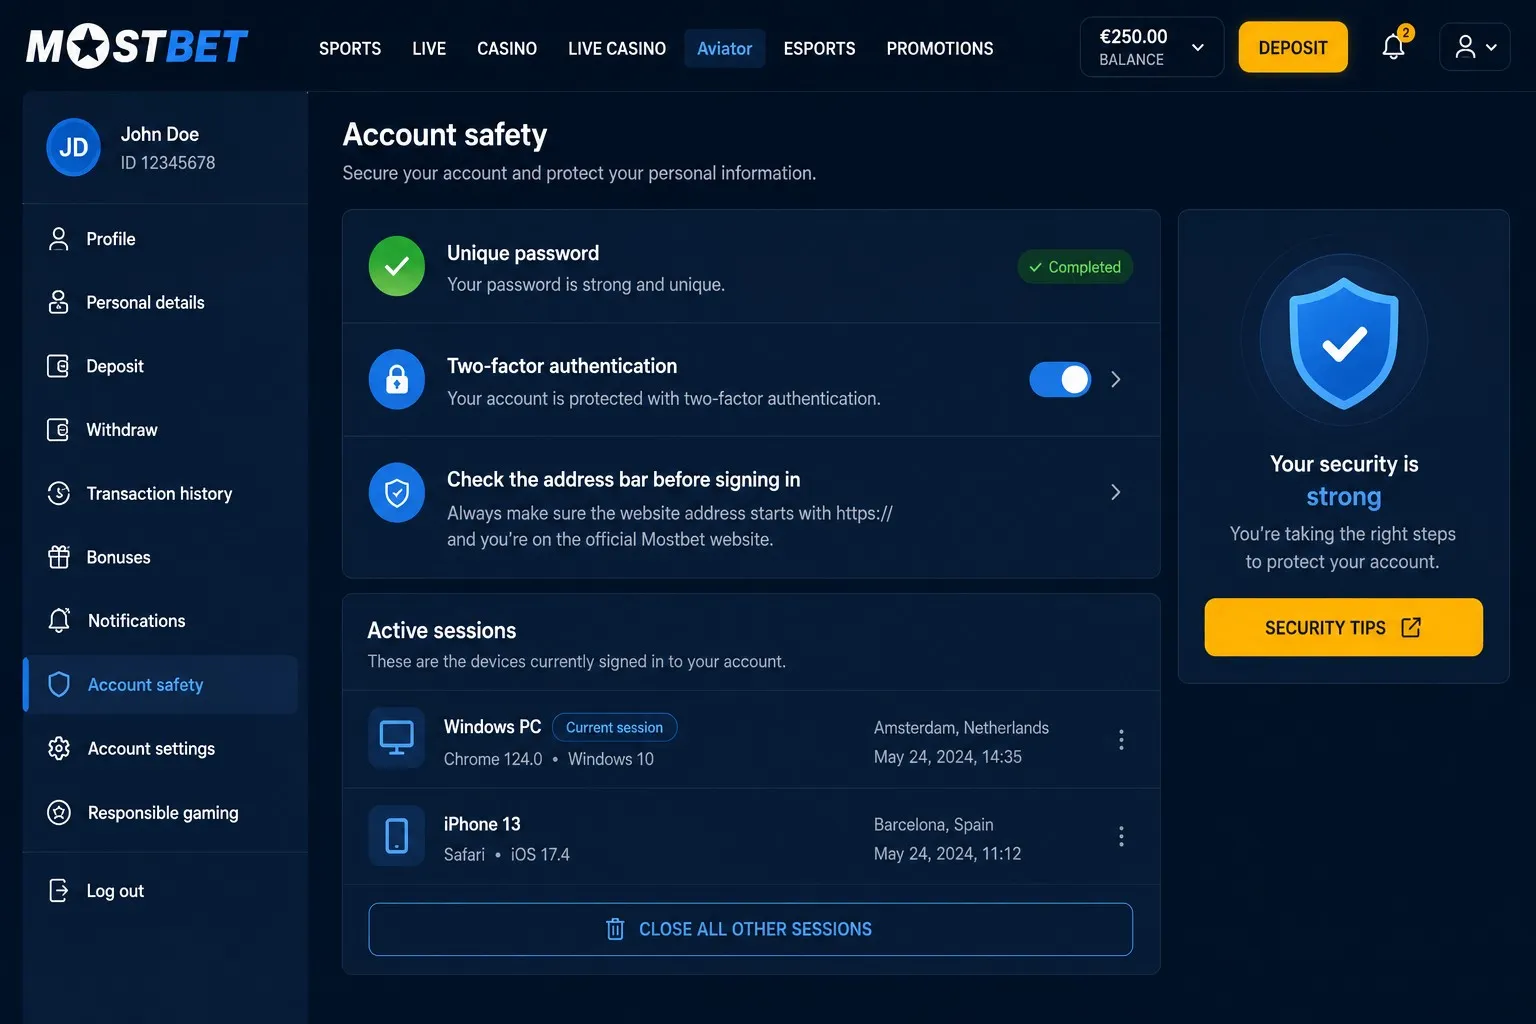Click the 'Amsterdam, Netherlands' location text
This screenshot has height=1024, width=1536.
(961, 728)
